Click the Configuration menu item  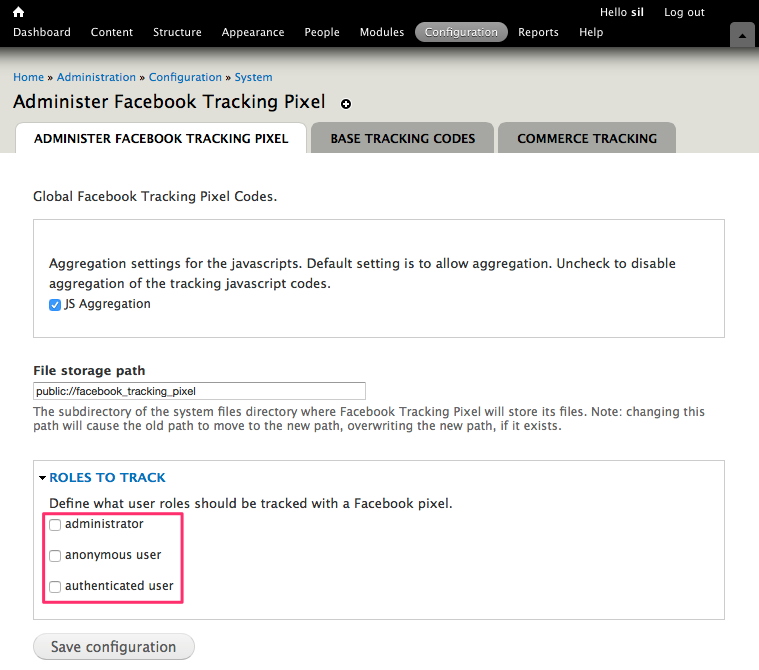461,32
